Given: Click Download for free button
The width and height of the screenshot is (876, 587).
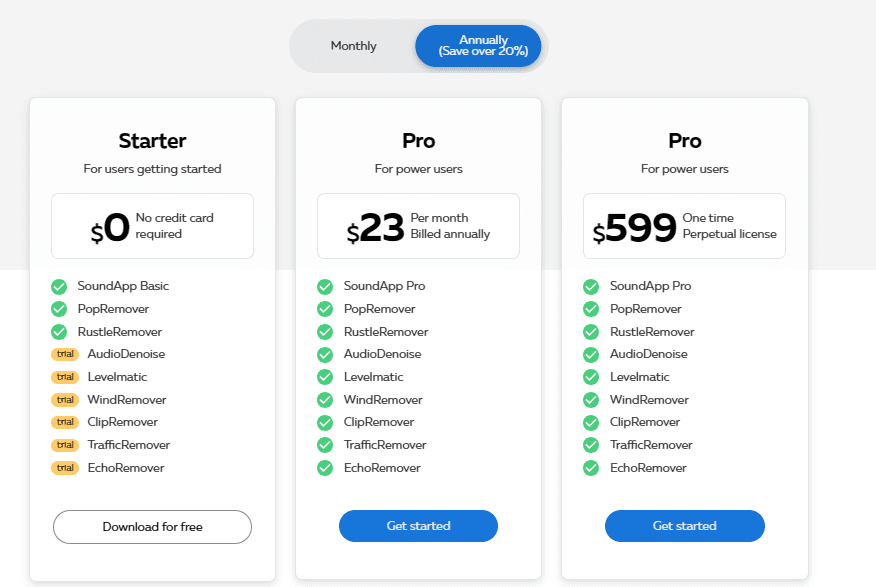Looking at the screenshot, I should (x=153, y=527).
